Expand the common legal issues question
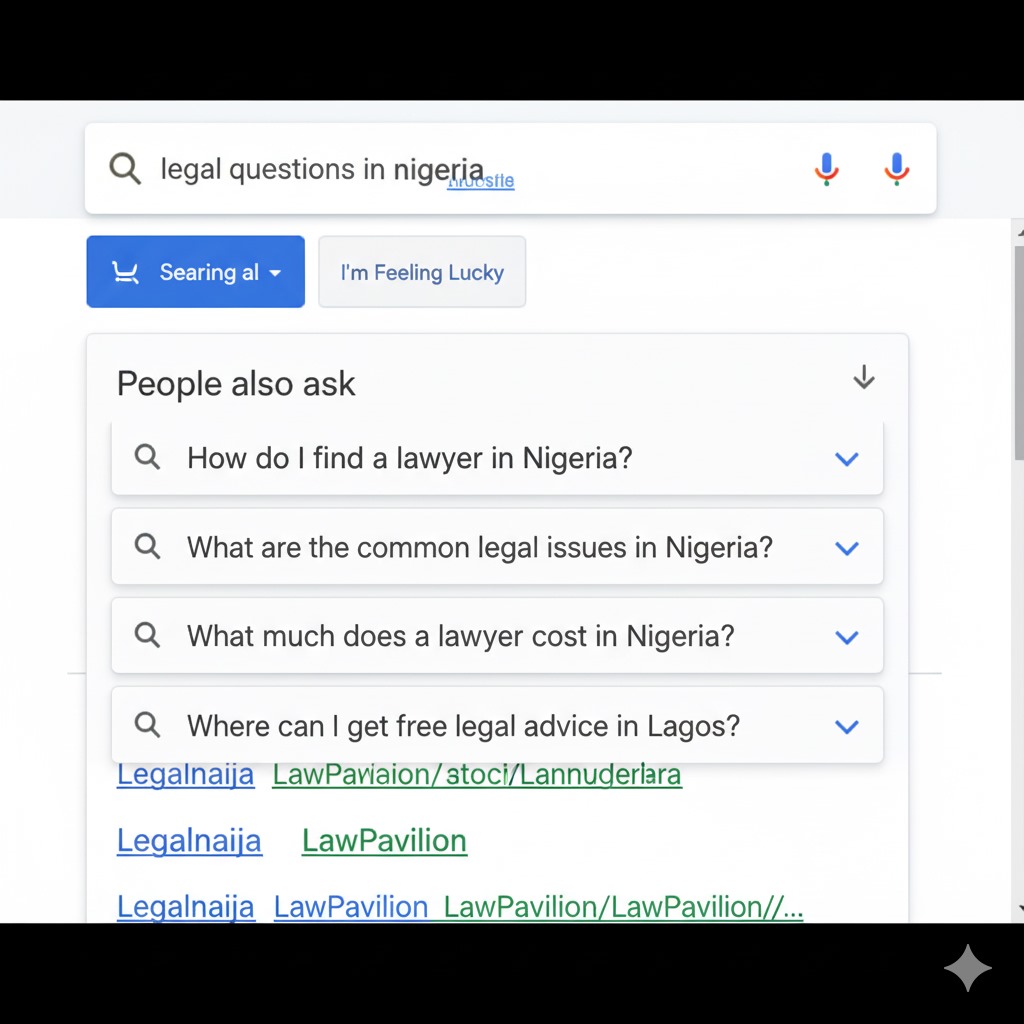The image size is (1024, 1024). [846, 548]
